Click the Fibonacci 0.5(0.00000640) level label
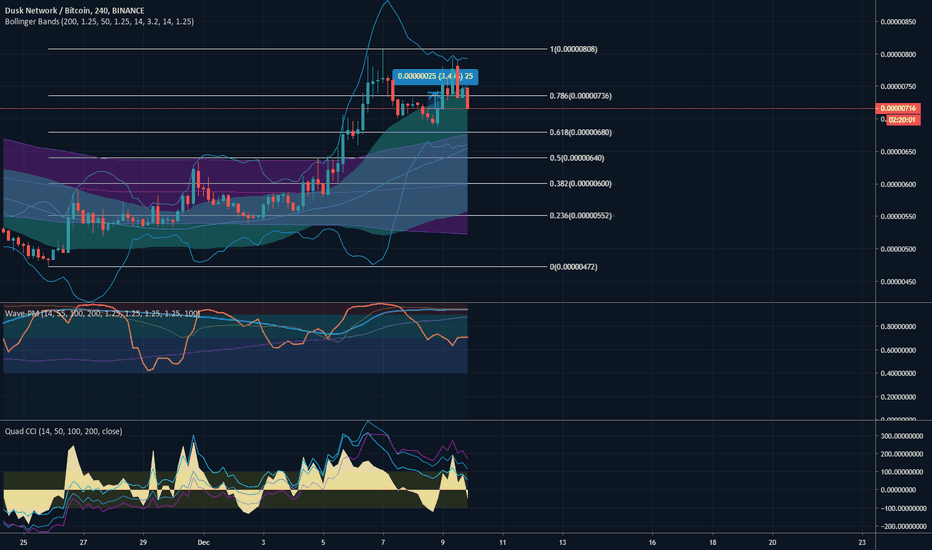The width and height of the screenshot is (932, 550). [577, 158]
